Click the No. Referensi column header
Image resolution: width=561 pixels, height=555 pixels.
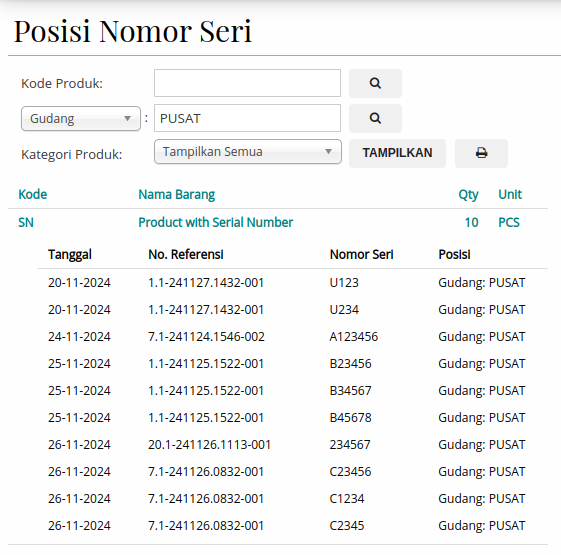[x=186, y=254]
